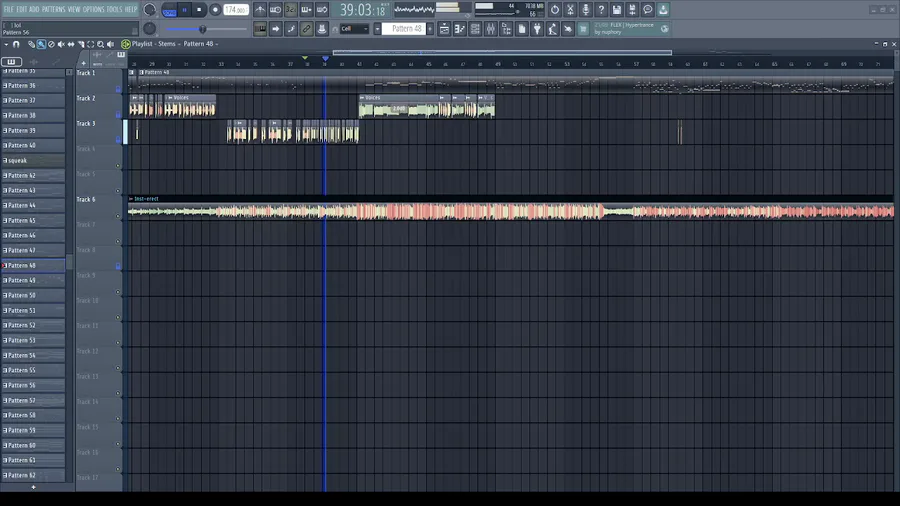
Task: Select the playlist draw pencil tool
Action: tap(31, 44)
